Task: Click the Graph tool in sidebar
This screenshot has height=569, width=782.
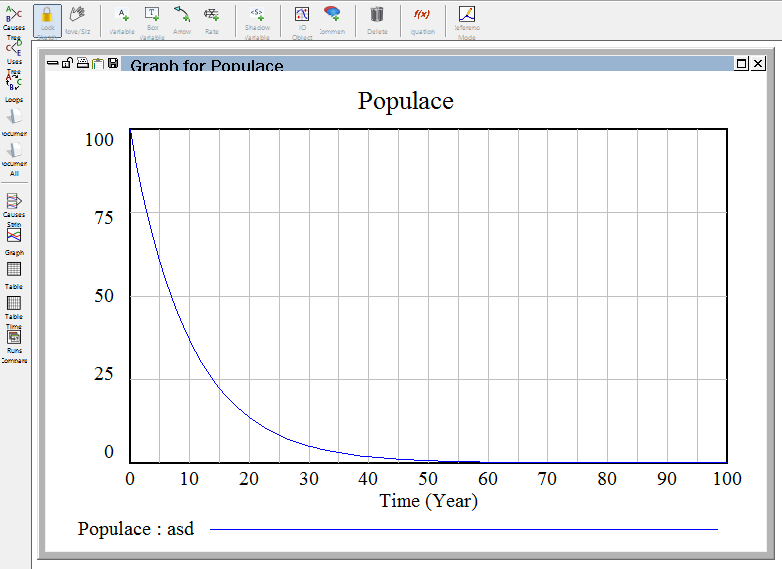Action: [14, 238]
